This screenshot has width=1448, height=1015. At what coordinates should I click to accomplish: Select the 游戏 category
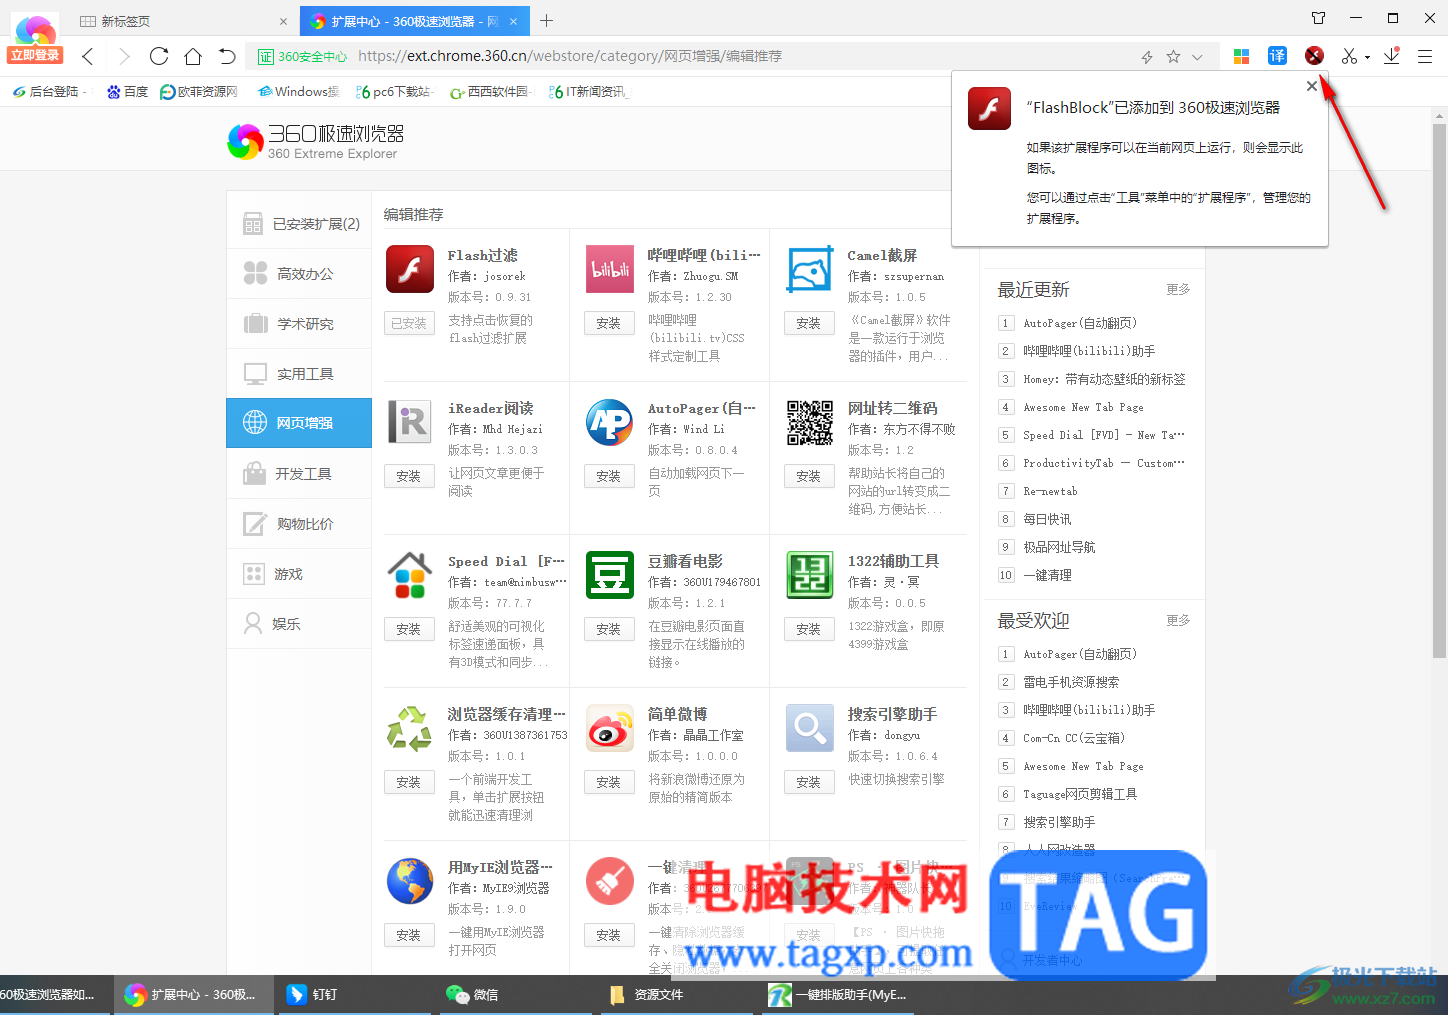[x=299, y=574]
